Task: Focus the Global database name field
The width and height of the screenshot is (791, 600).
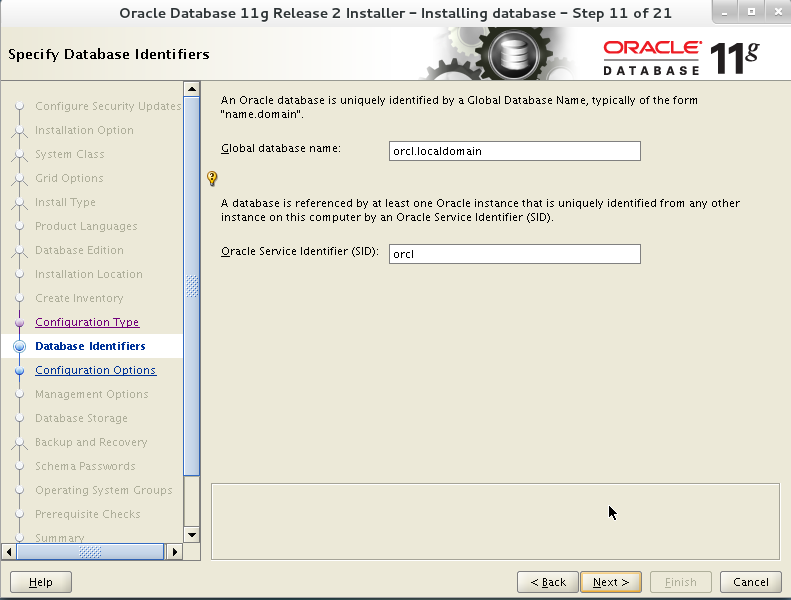Action: 515,151
